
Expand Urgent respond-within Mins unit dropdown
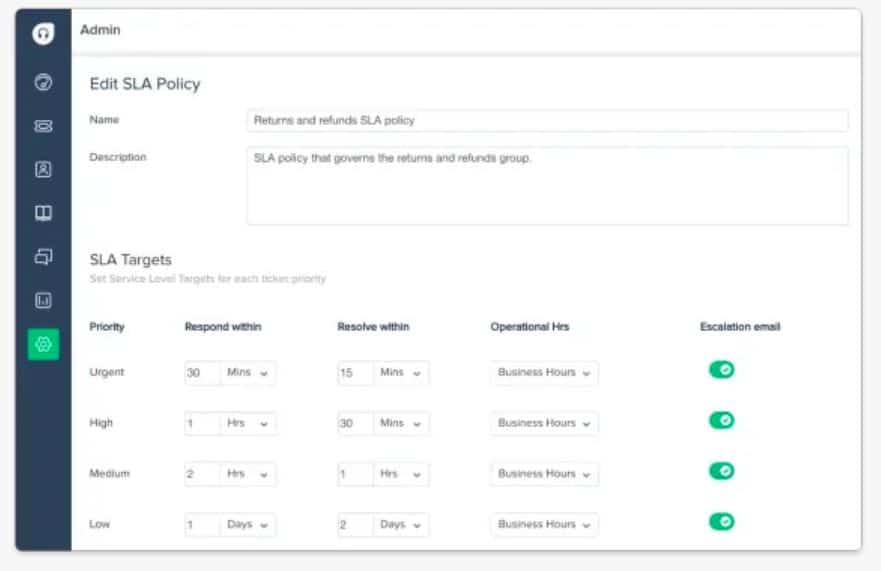click(248, 373)
